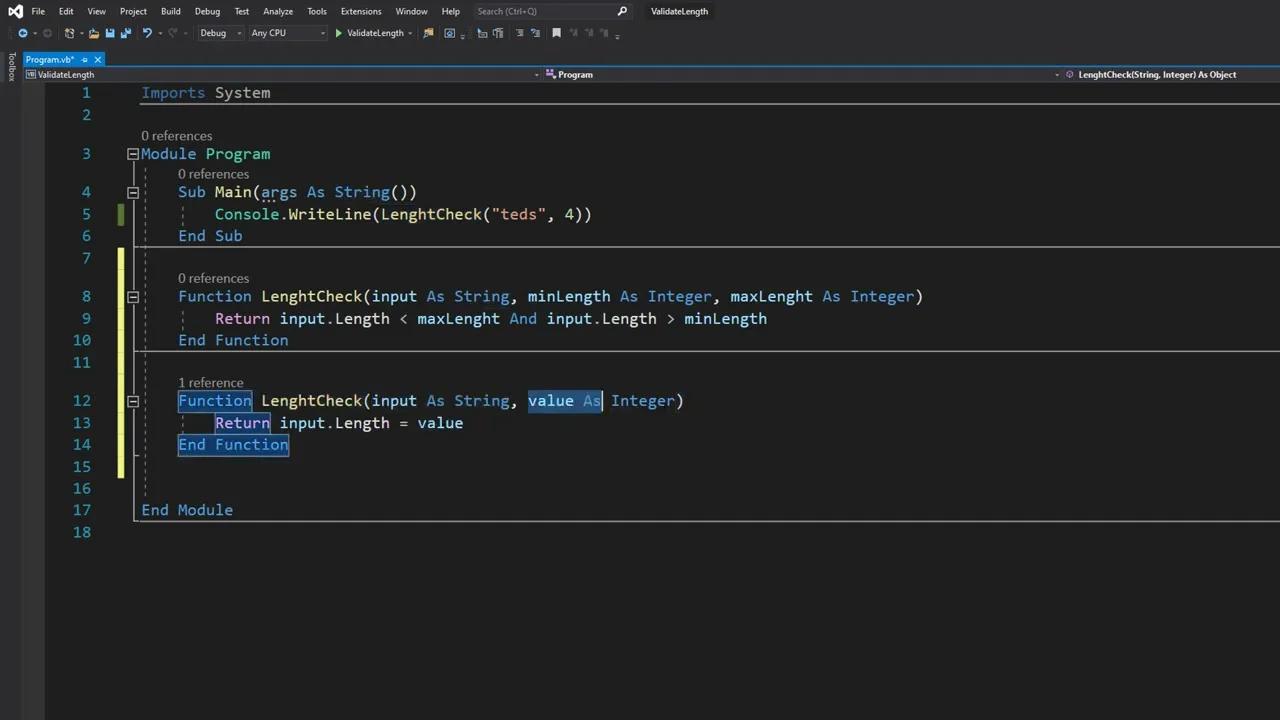
Task: Click the Open File folder icon
Action: [x=93, y=33]
